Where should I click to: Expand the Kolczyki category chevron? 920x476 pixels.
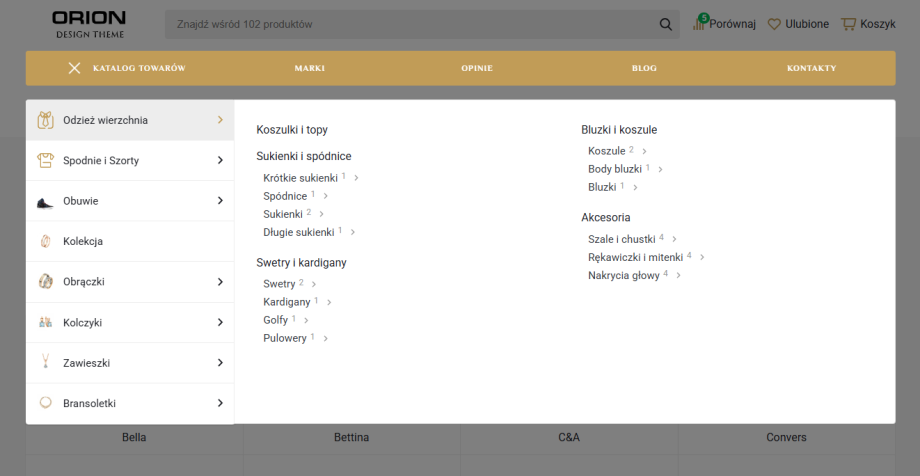point(220,323)
